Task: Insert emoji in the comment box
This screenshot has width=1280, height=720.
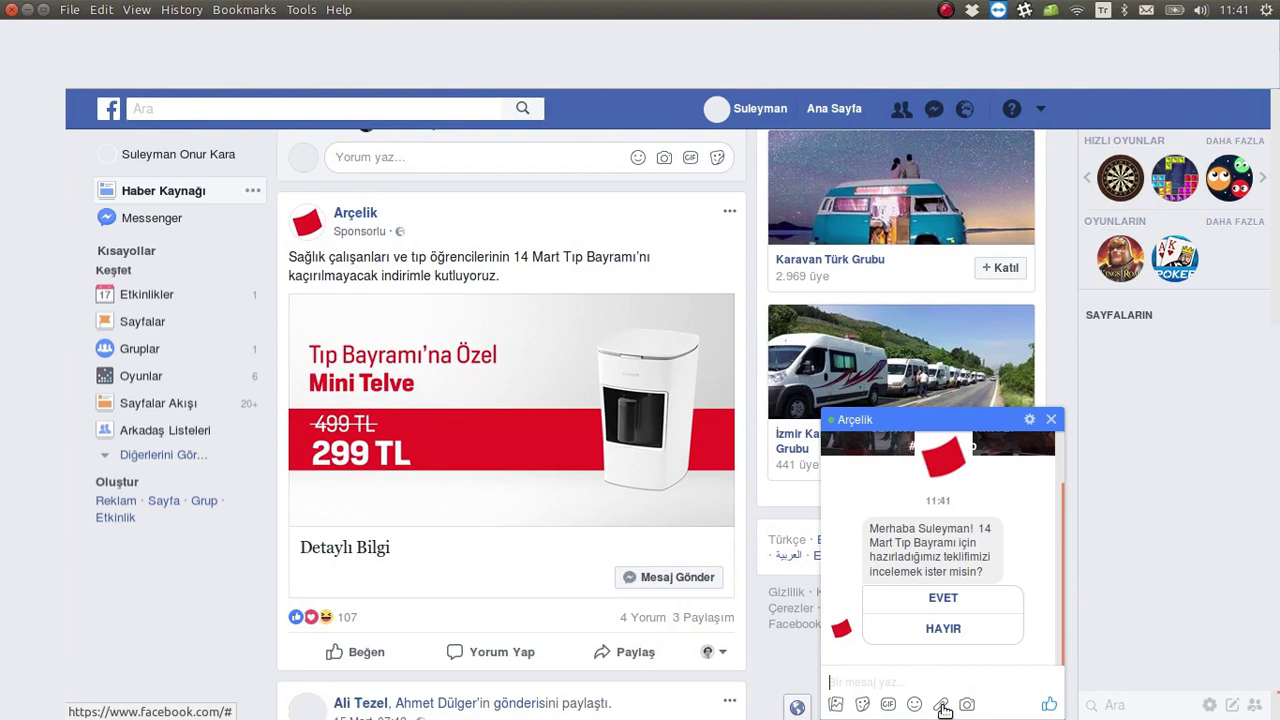Action: point(638,158)
